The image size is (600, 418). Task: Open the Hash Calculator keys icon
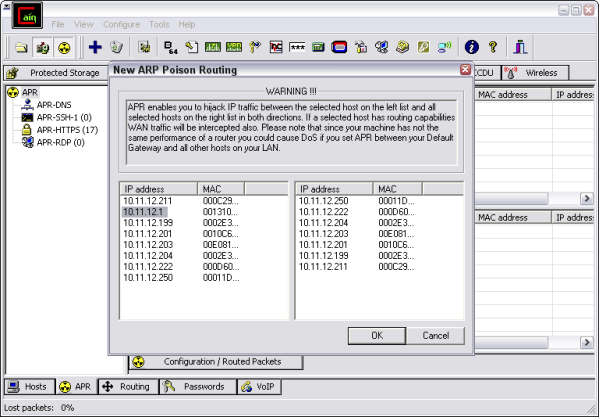254,47
